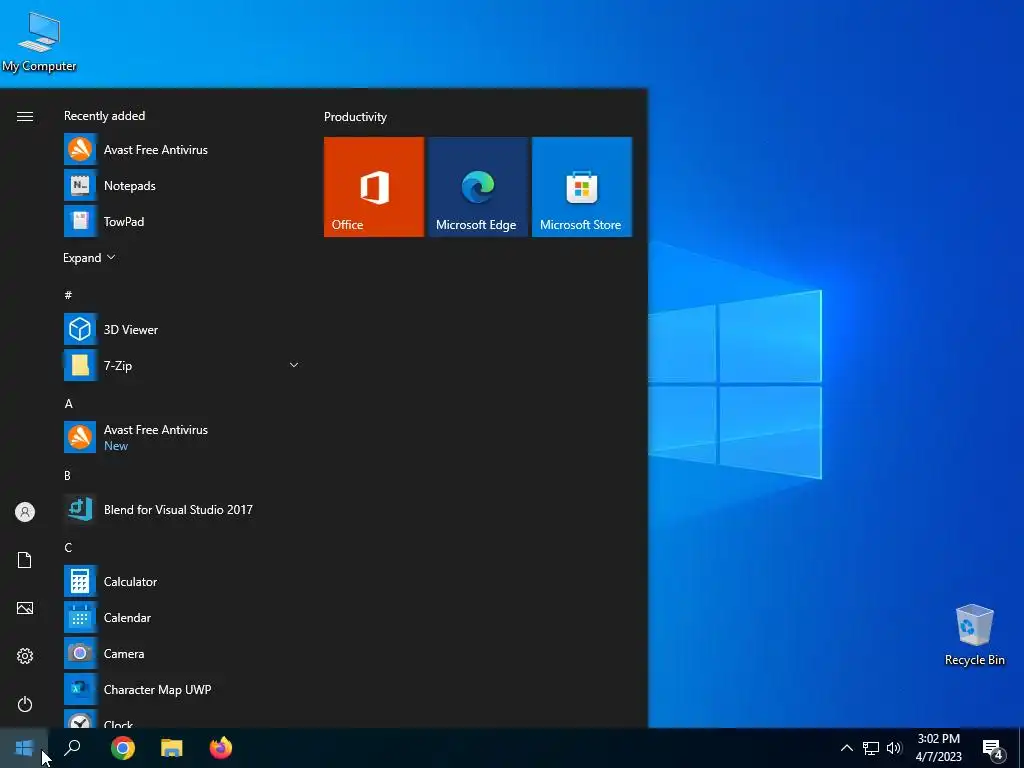This screenshot has height=768, width=1024.
Task: Launch Notepads from Recently added
Action: tap(181, 185)
